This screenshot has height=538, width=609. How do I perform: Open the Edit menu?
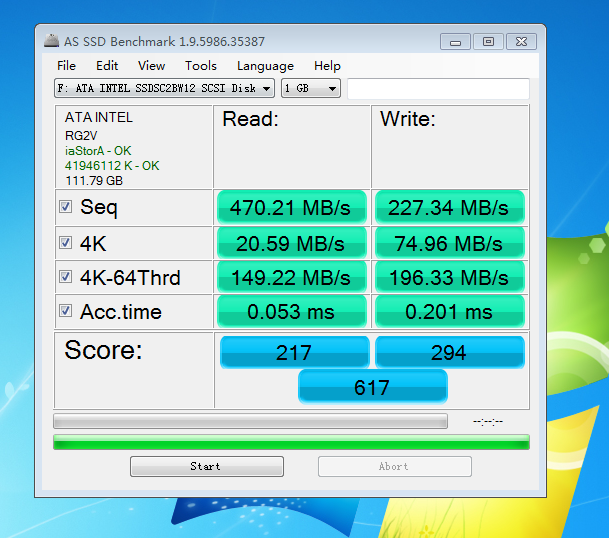[x=107, y=66]
